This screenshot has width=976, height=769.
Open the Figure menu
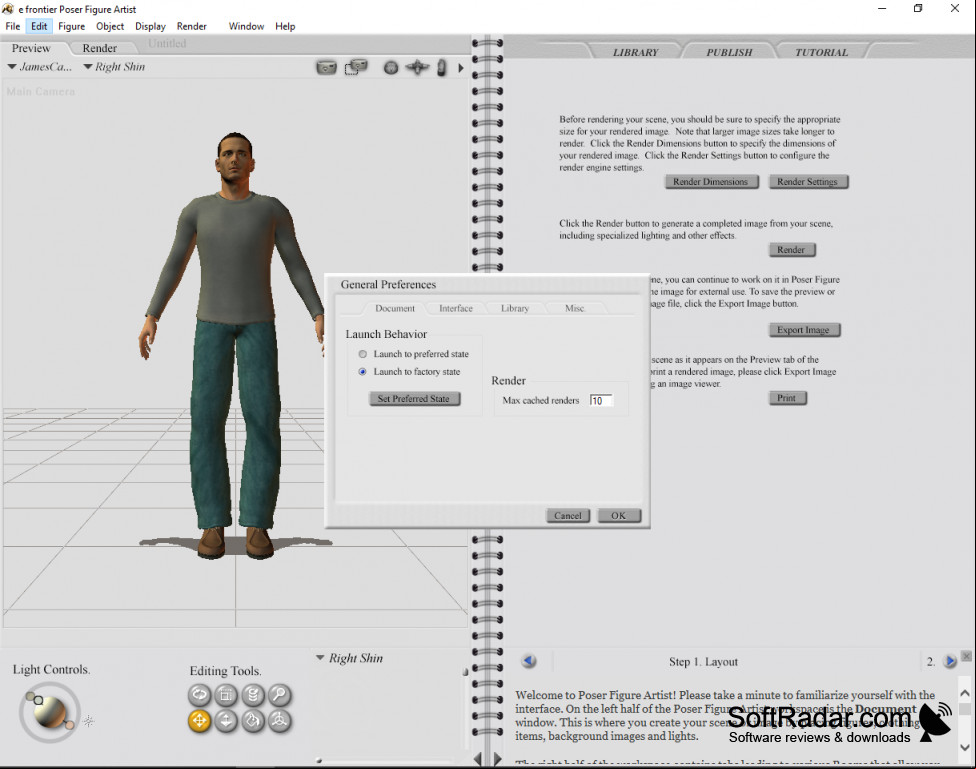[x=72, y=26]
